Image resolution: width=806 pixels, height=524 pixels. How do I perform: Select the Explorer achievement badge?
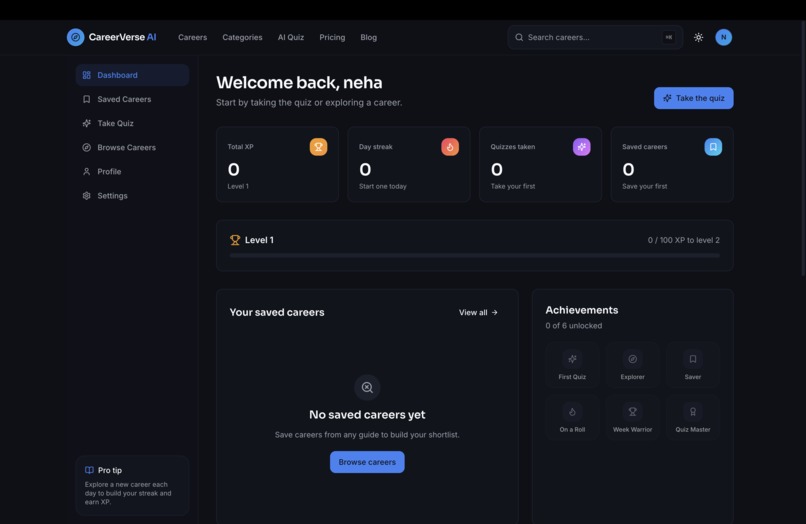632,365
